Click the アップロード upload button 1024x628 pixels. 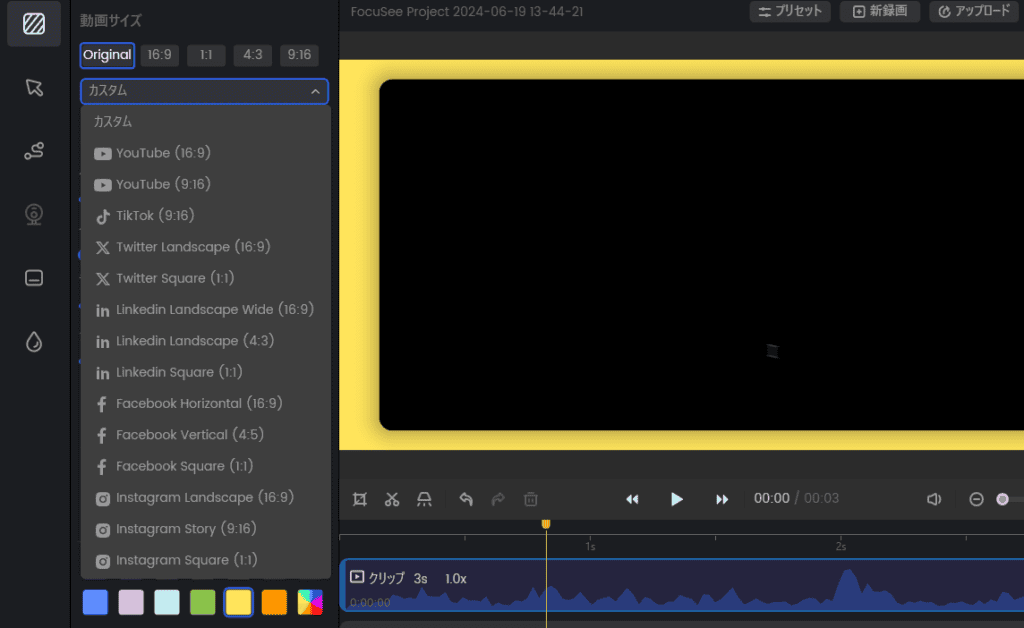[x=974, y=12]
